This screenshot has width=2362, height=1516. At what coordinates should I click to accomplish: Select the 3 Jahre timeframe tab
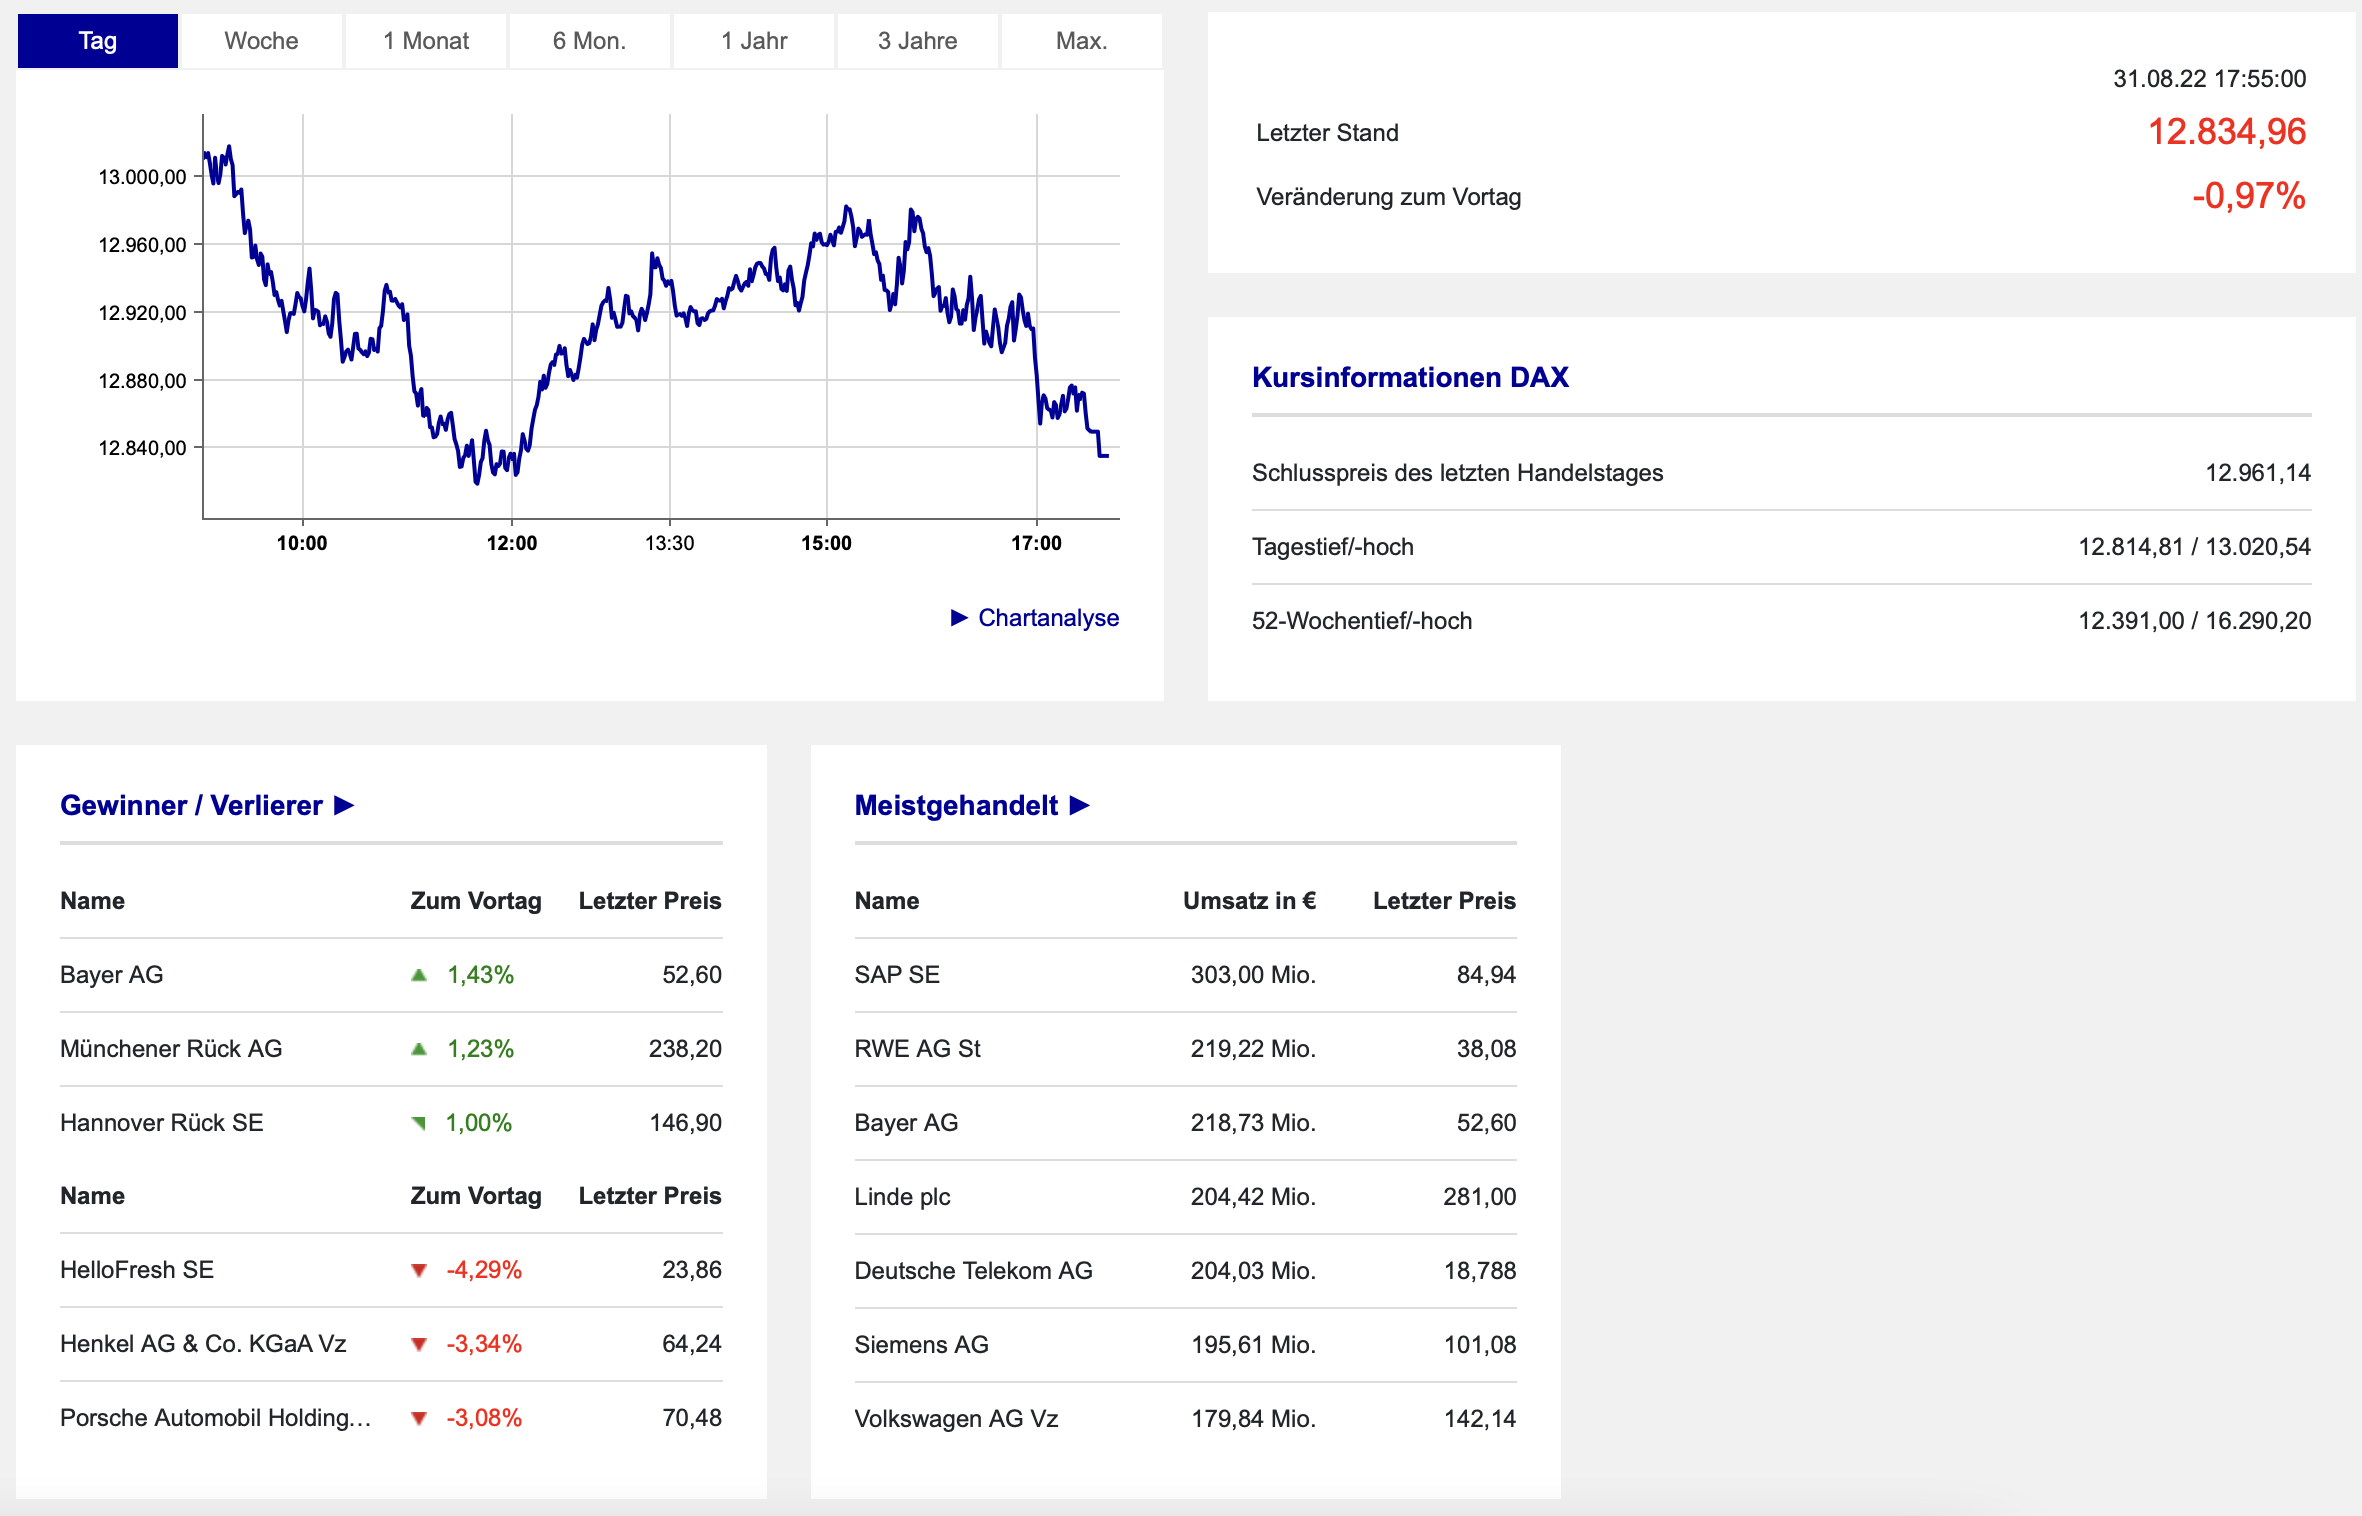pos(917,41)
